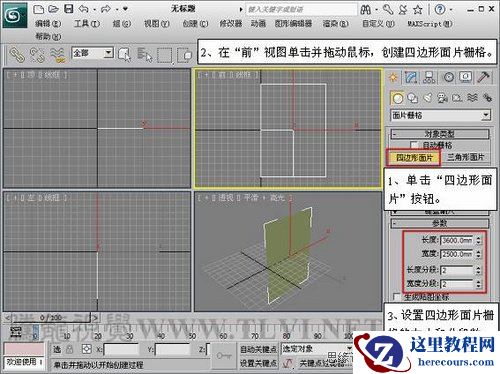
Task: Select Lights category icon
Action: 428,98
